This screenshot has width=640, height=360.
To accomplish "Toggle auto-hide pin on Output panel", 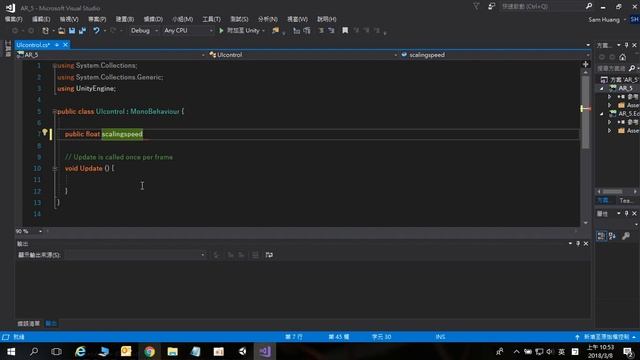I will [x=578, y=244].
